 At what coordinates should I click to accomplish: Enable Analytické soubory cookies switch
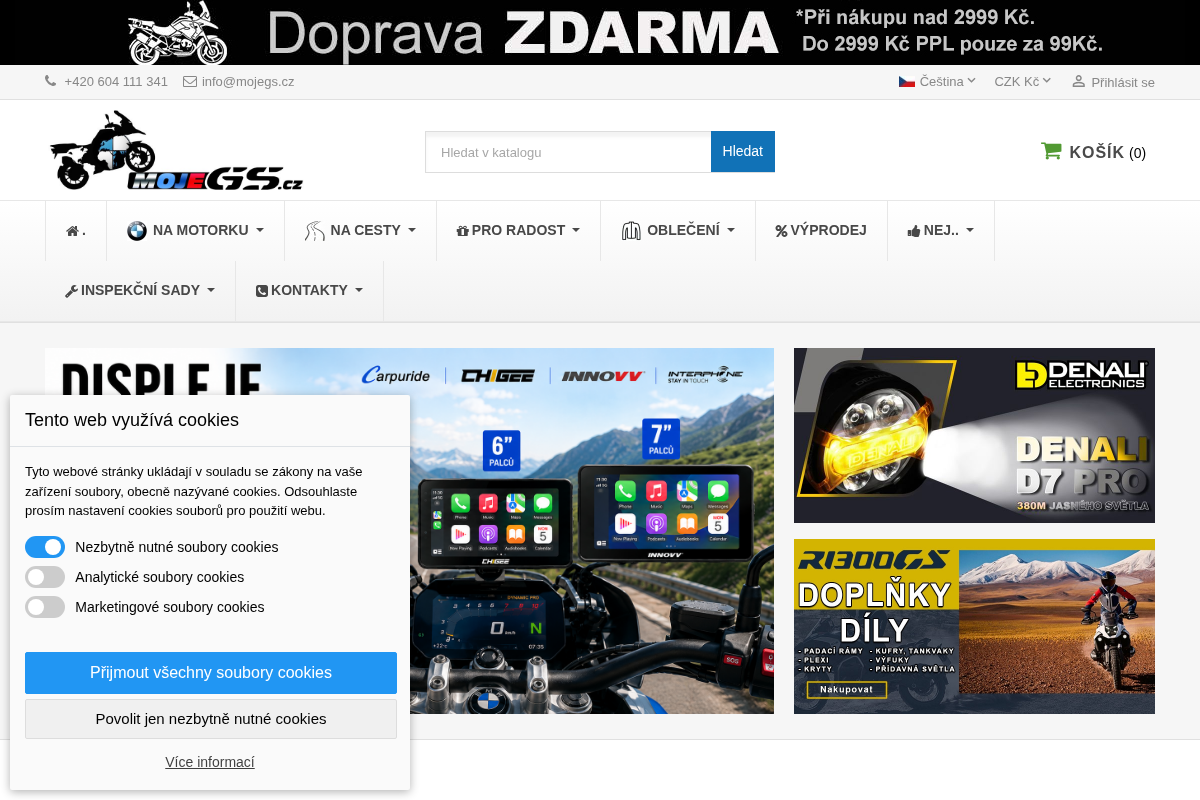[x=45, y=577]
